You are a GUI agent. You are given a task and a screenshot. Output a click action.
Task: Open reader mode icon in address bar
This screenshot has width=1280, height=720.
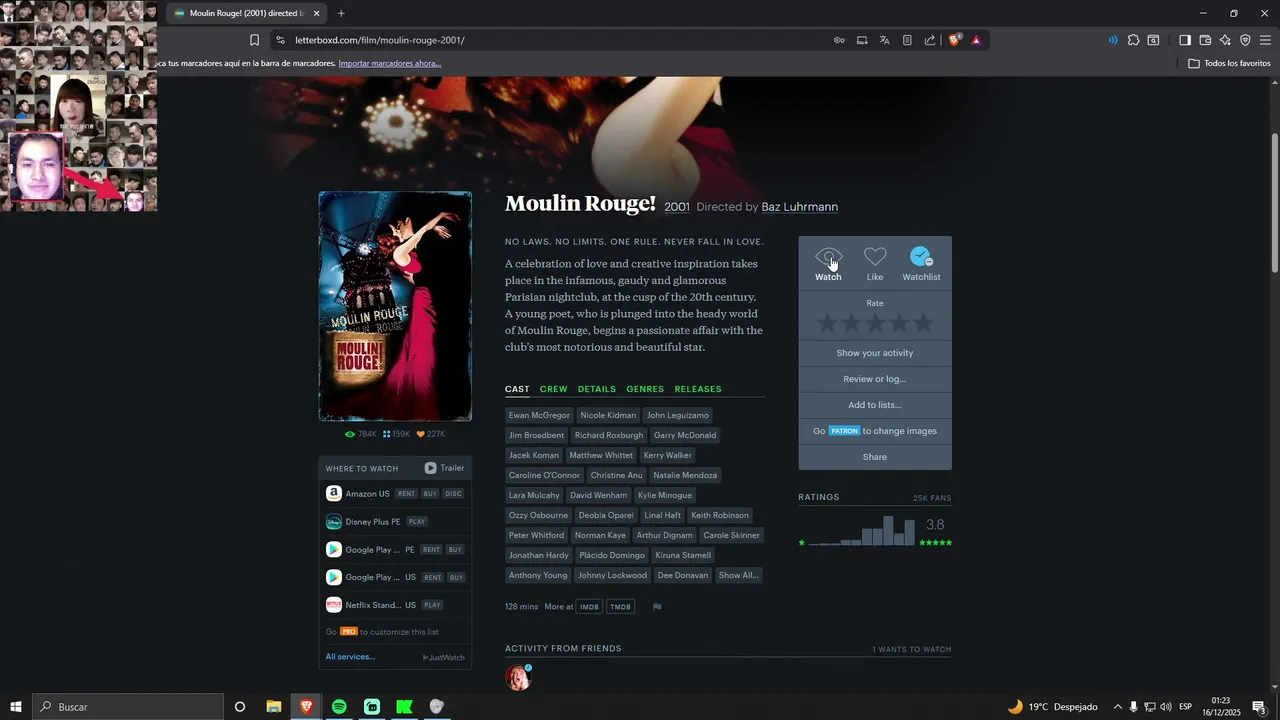[x=907, y=40]
